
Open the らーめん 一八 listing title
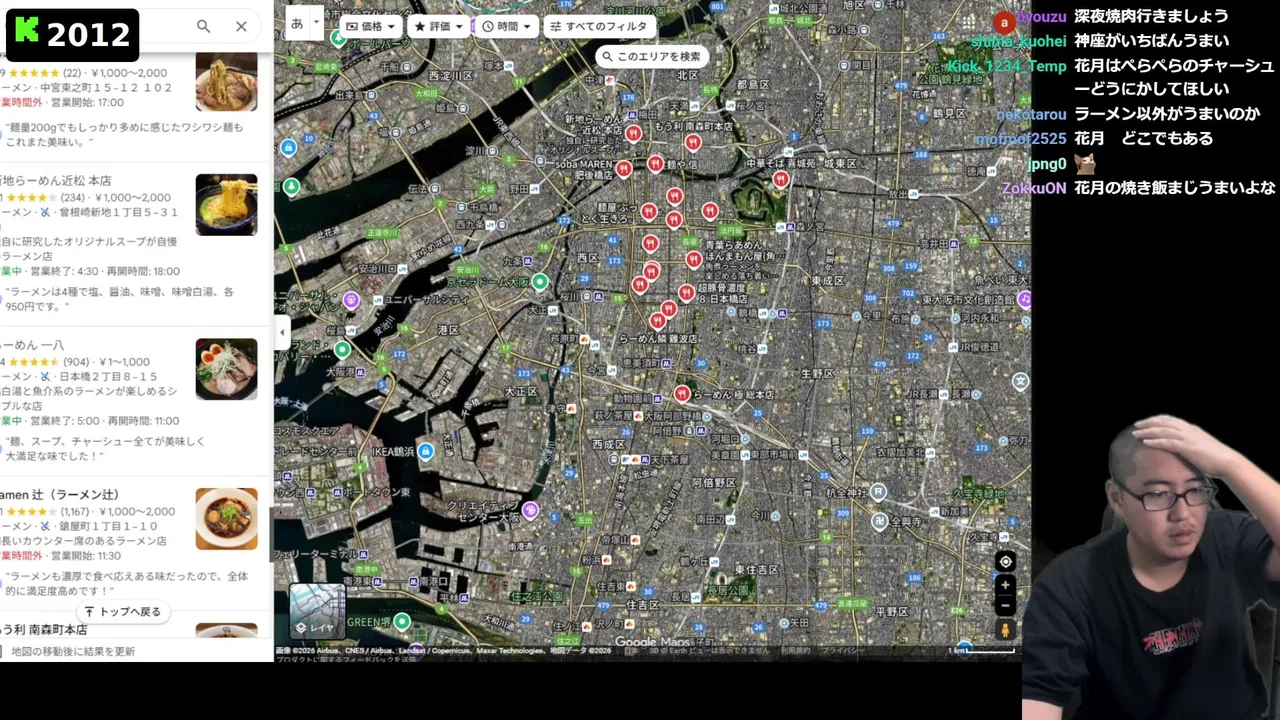pyautogui.click(x=32, y=345)
